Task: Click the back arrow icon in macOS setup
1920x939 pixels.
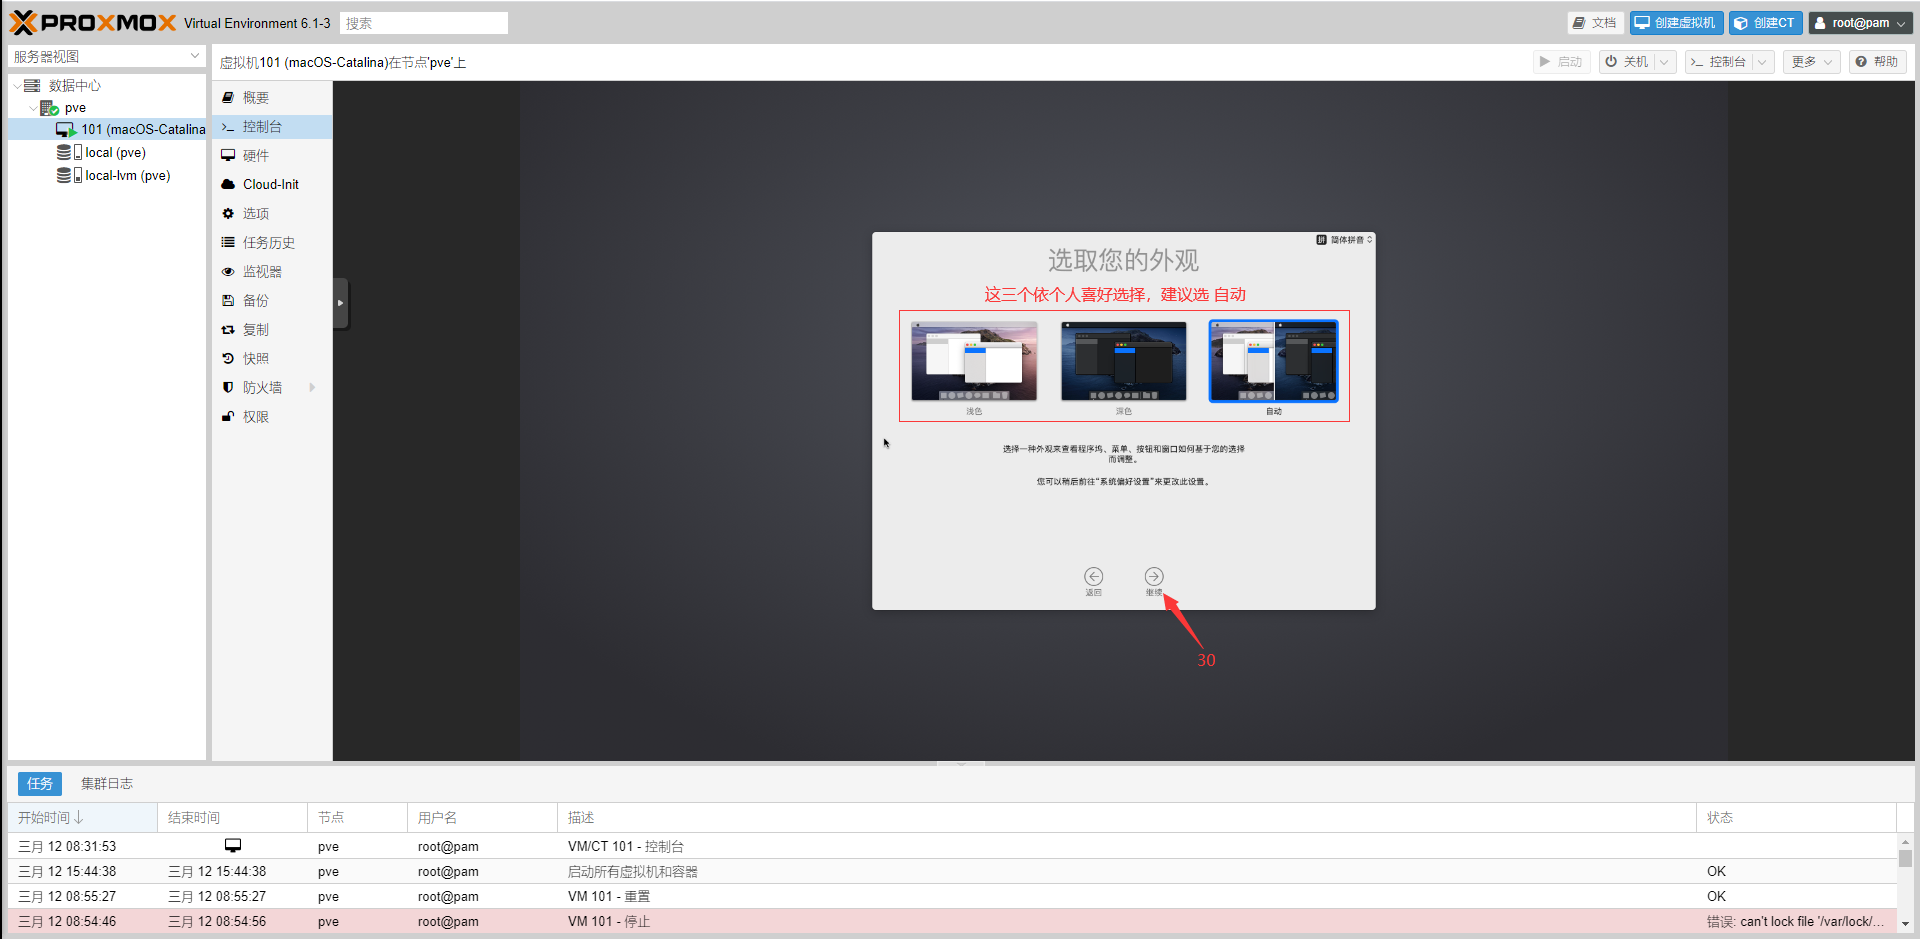Action: pyautogui.click(x=1093, y=576)
